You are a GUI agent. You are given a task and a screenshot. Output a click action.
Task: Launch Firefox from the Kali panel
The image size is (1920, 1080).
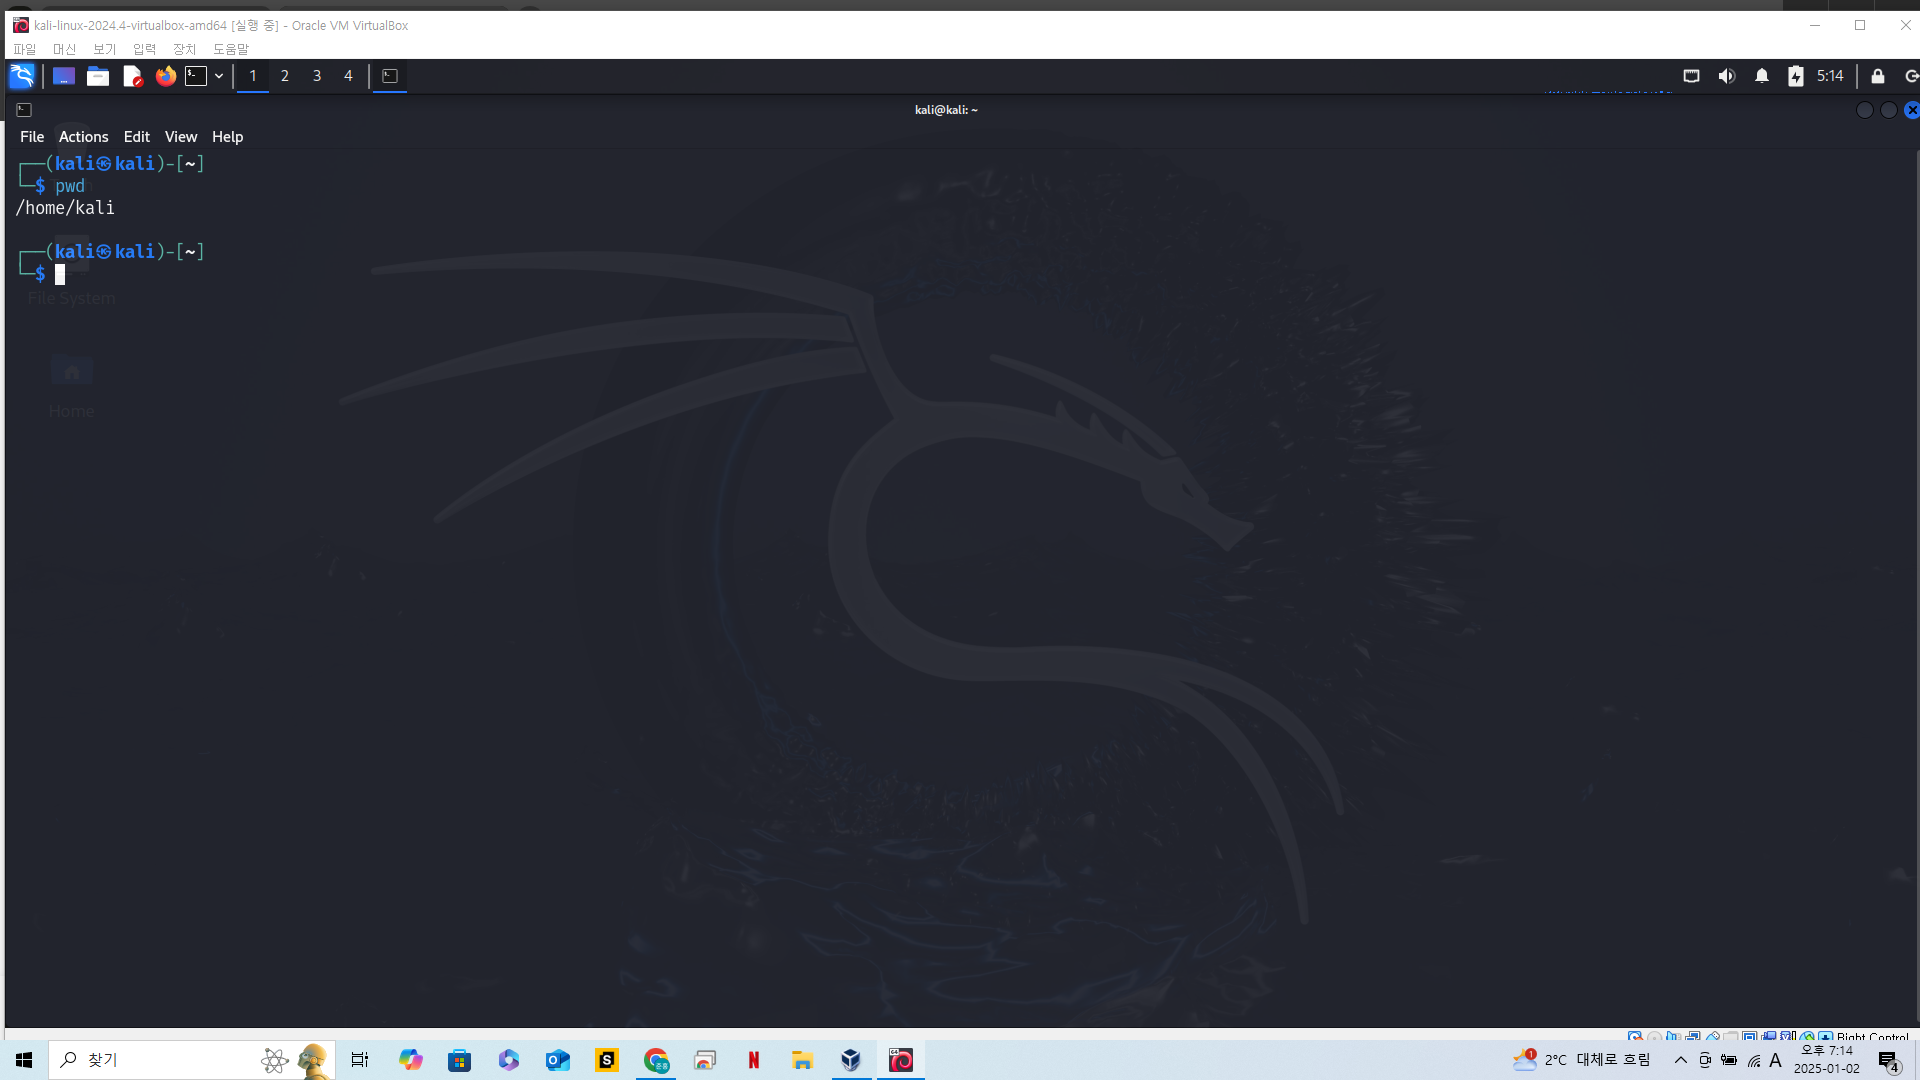tap(166, 76)
